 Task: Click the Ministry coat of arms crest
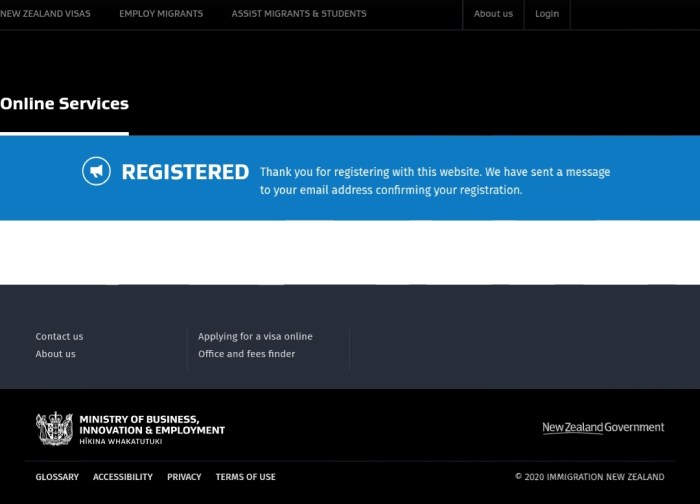(54, 429)
